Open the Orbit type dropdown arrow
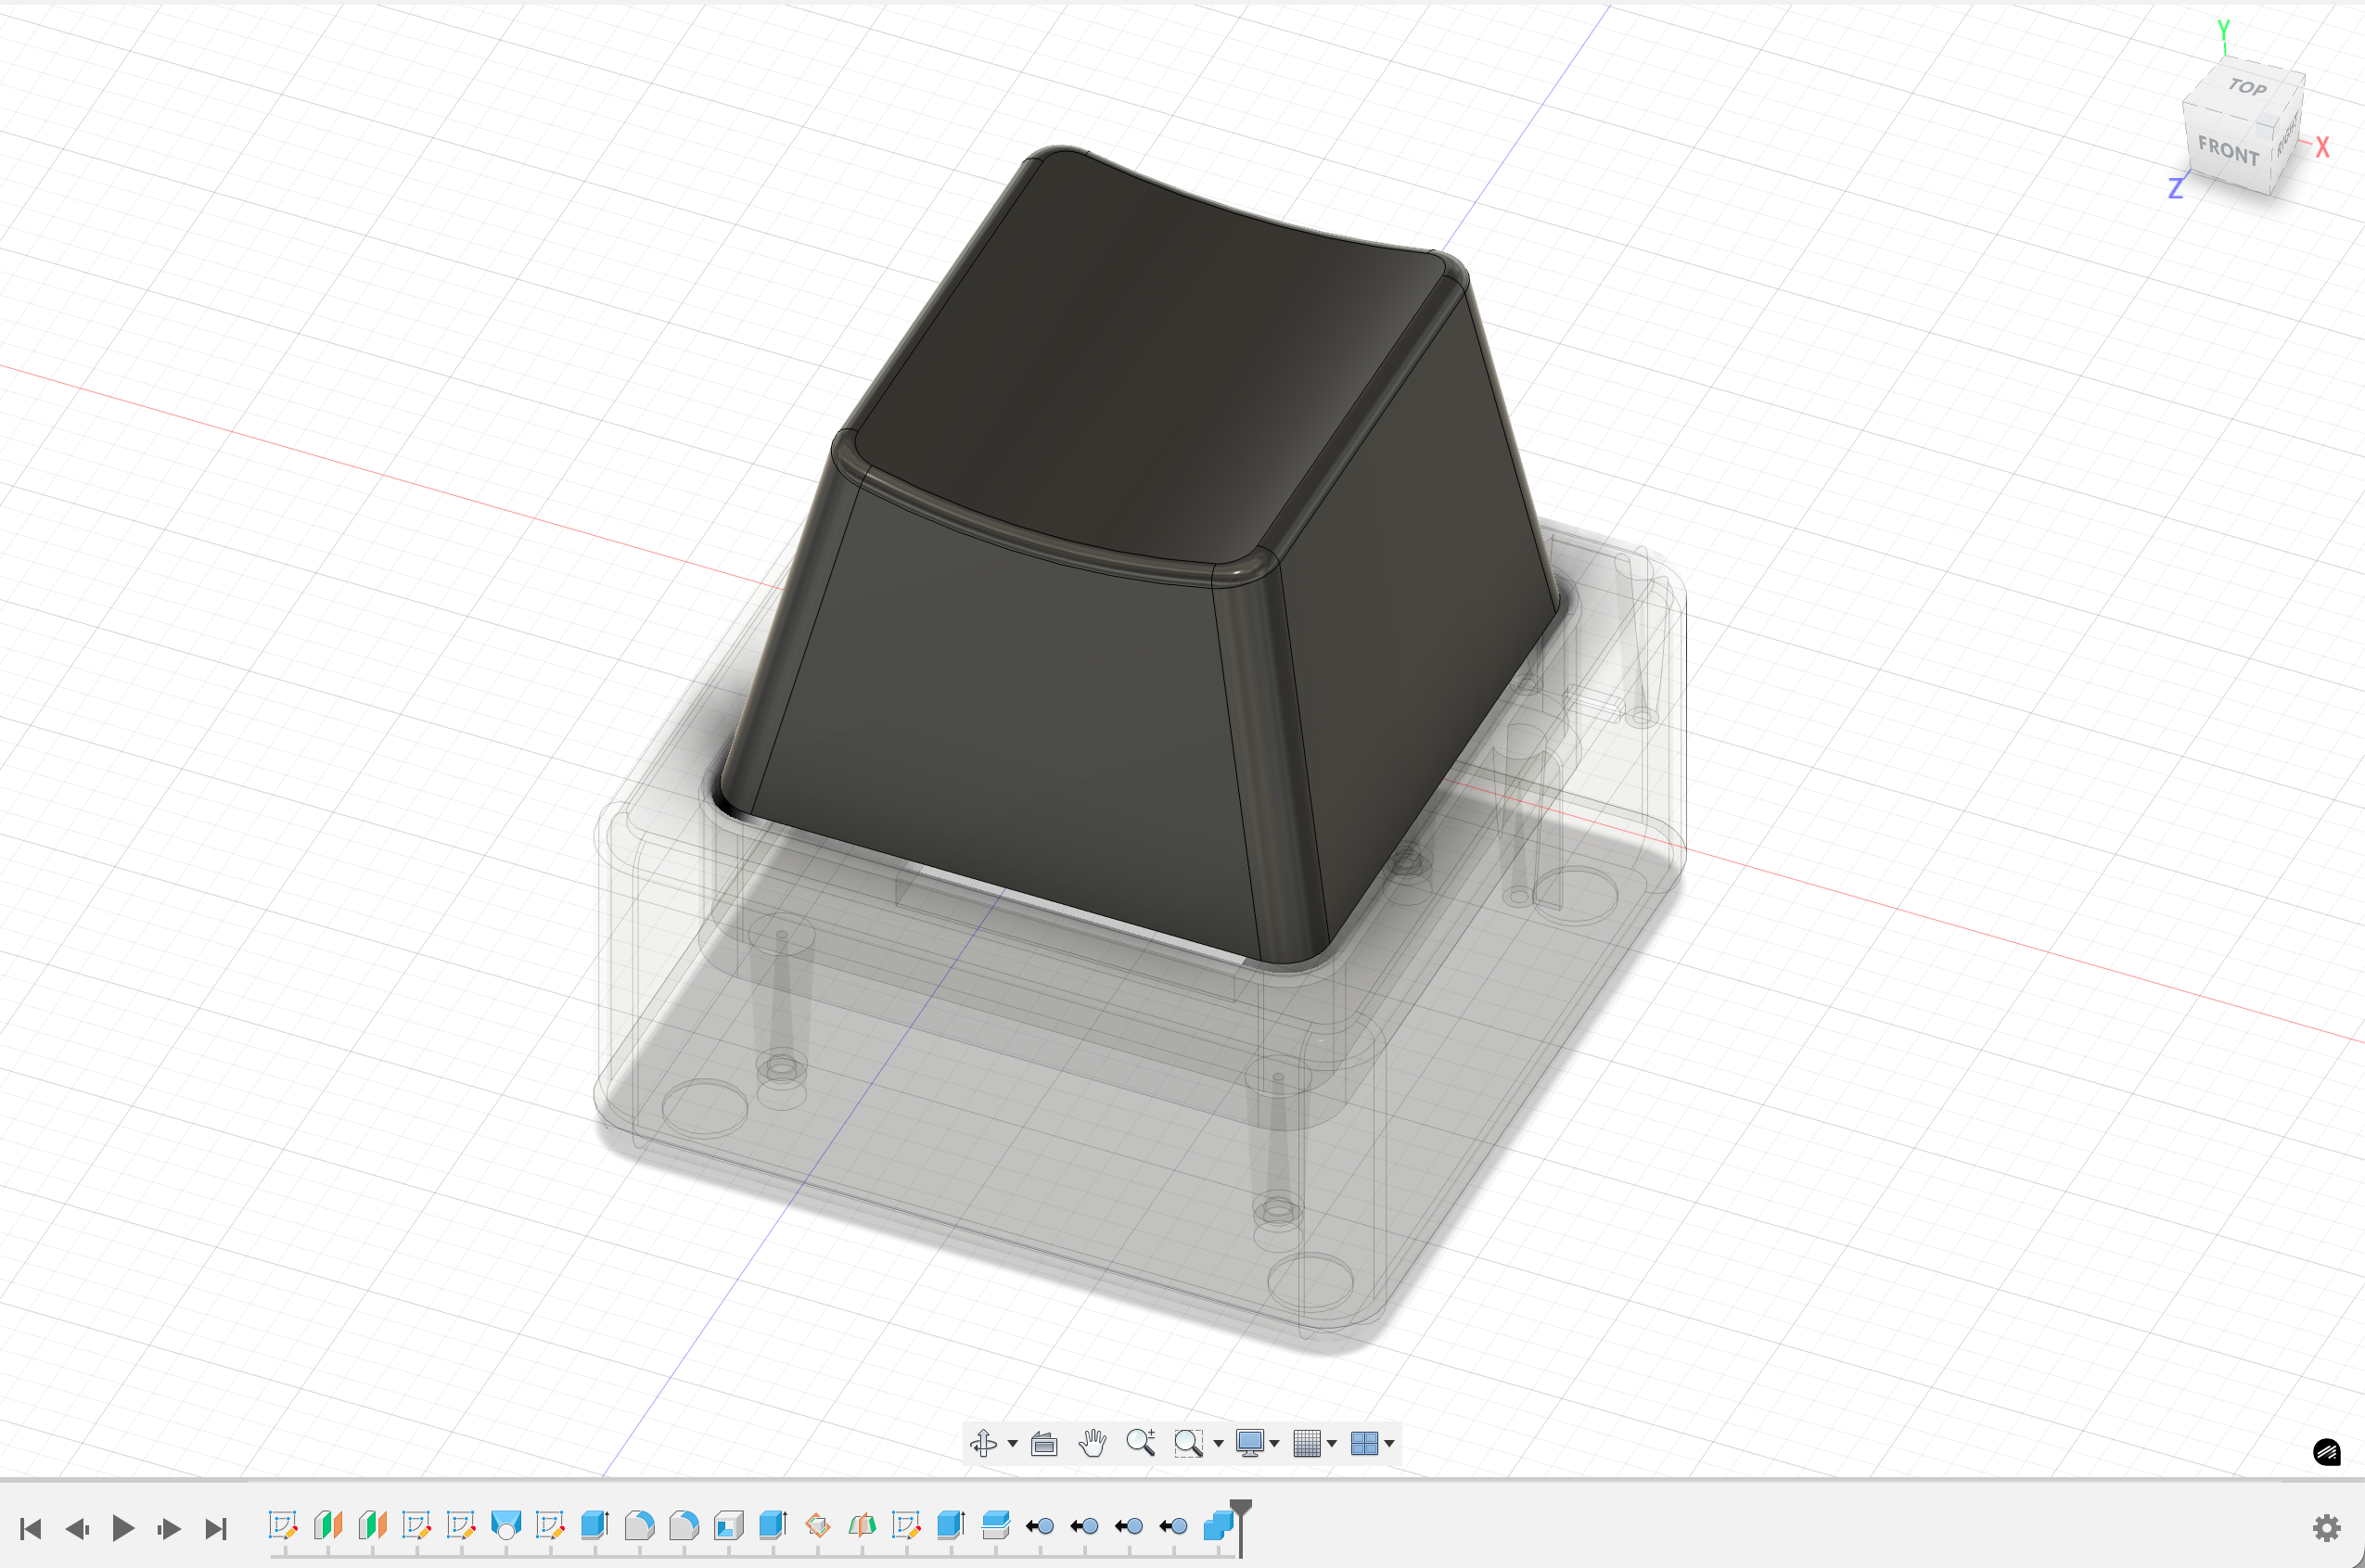The image size is (2365, 1568). [1013, 1444]
